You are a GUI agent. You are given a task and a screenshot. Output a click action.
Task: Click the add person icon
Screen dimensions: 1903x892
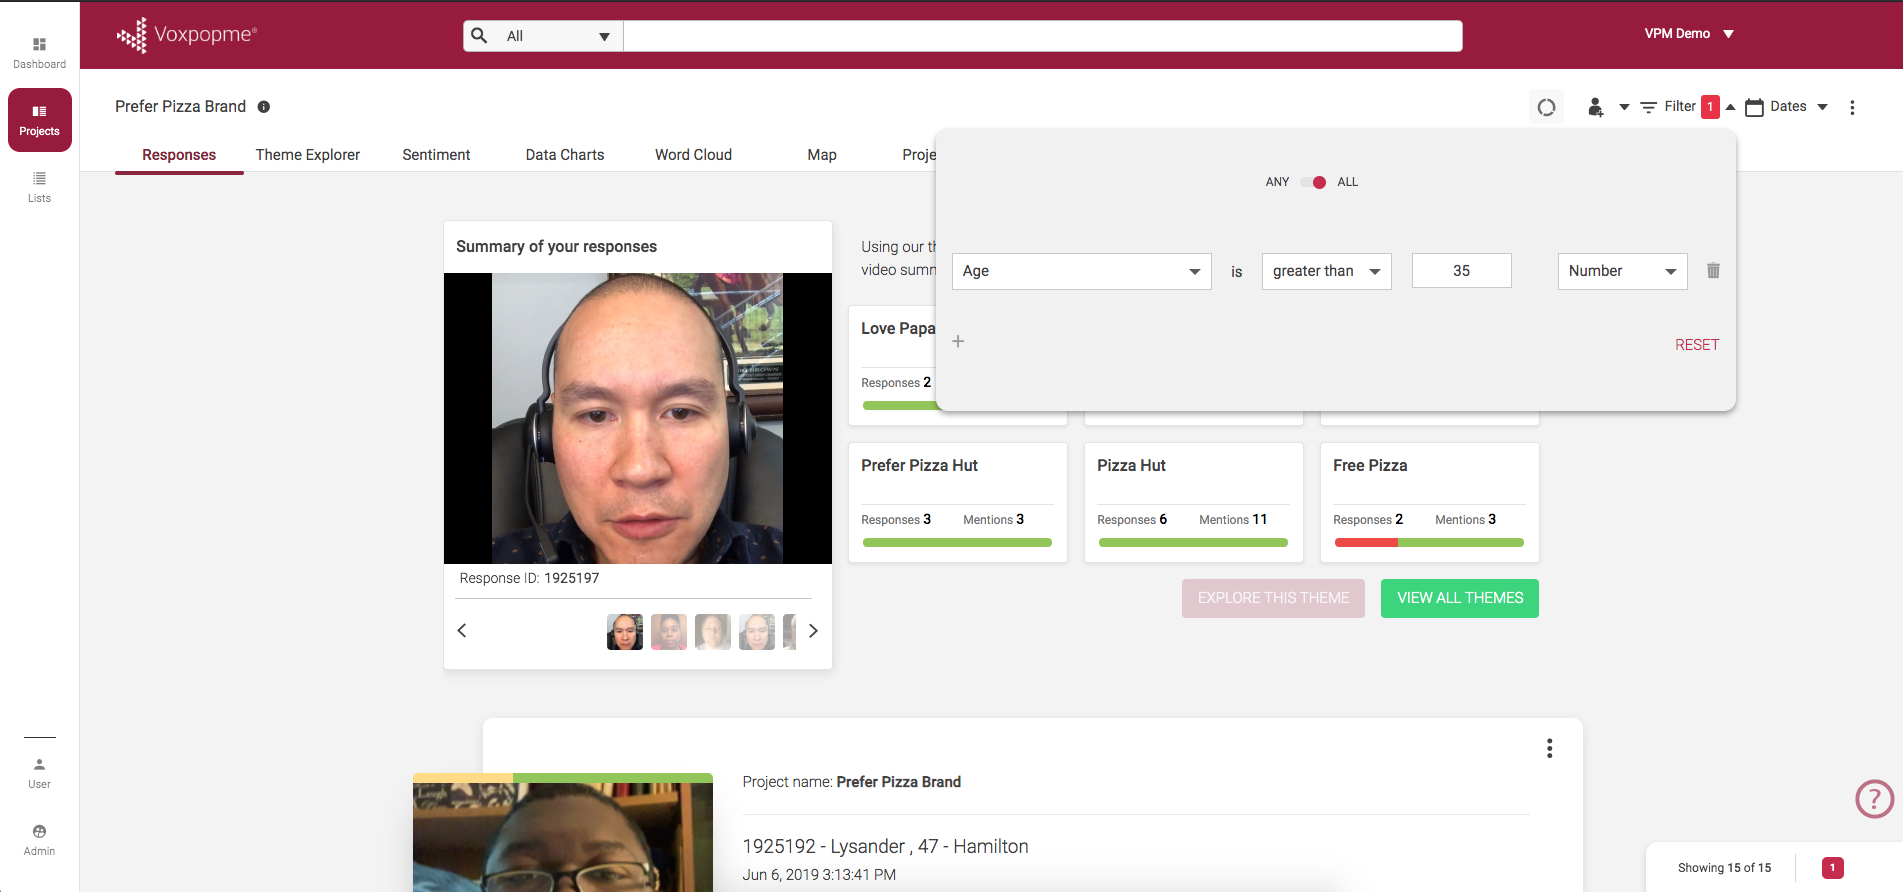click(1595, 107)
